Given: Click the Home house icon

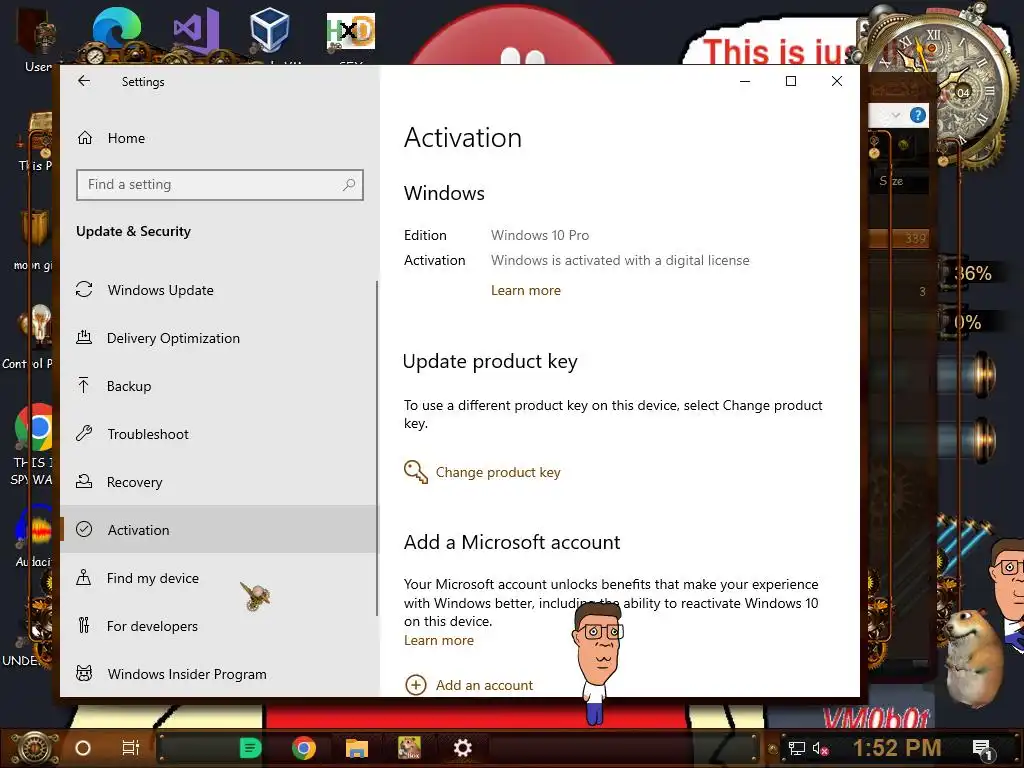Looking at the screenshot, I should (85, 138).
